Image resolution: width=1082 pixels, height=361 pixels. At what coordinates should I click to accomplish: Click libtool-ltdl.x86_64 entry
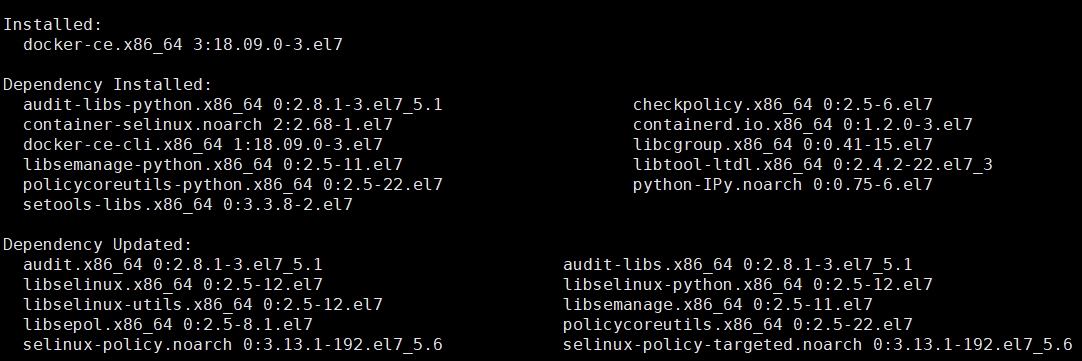tap(813, 165)
